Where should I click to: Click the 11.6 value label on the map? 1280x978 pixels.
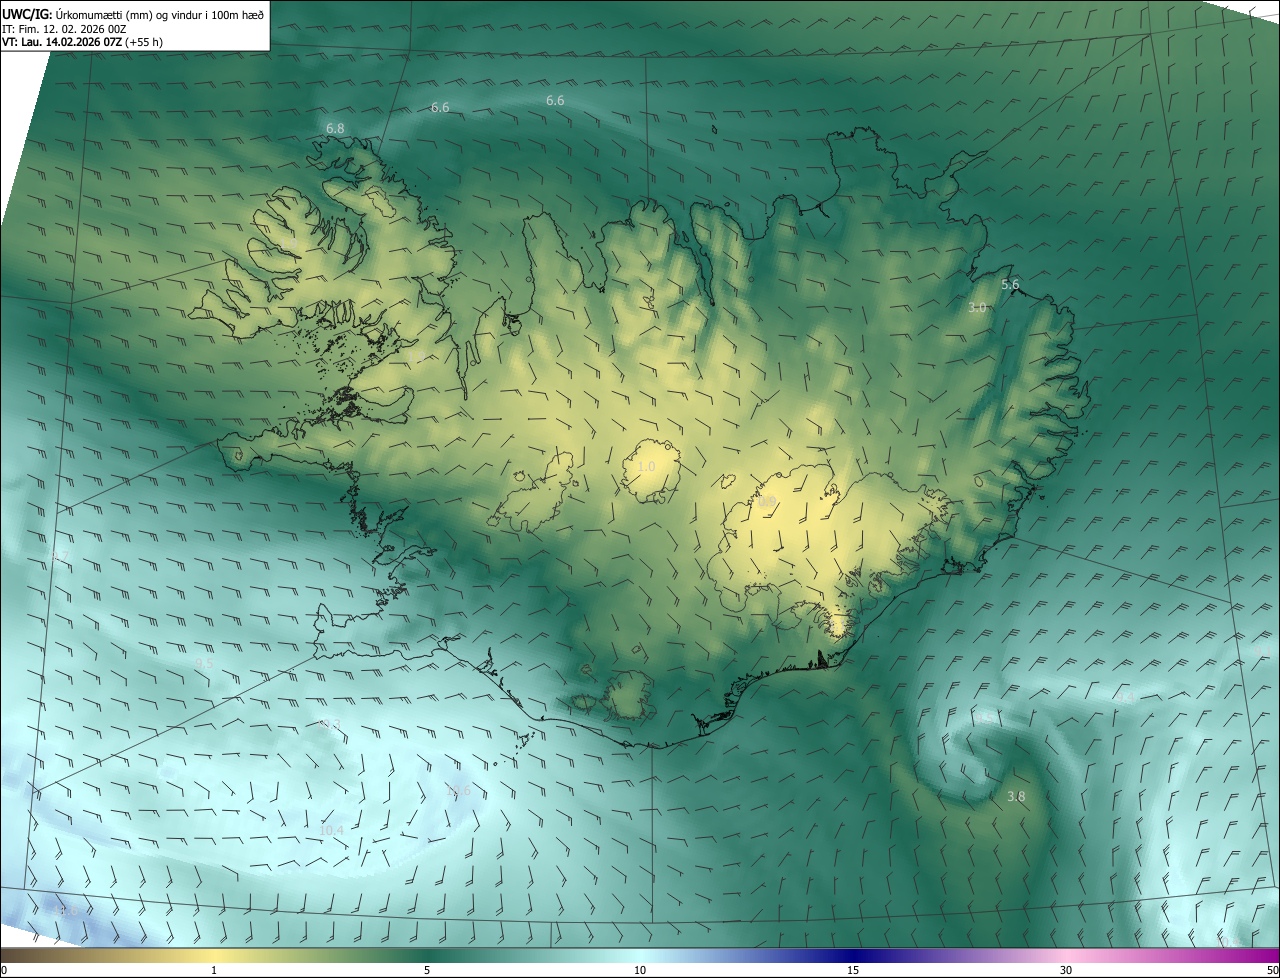(x=66, y=911)
